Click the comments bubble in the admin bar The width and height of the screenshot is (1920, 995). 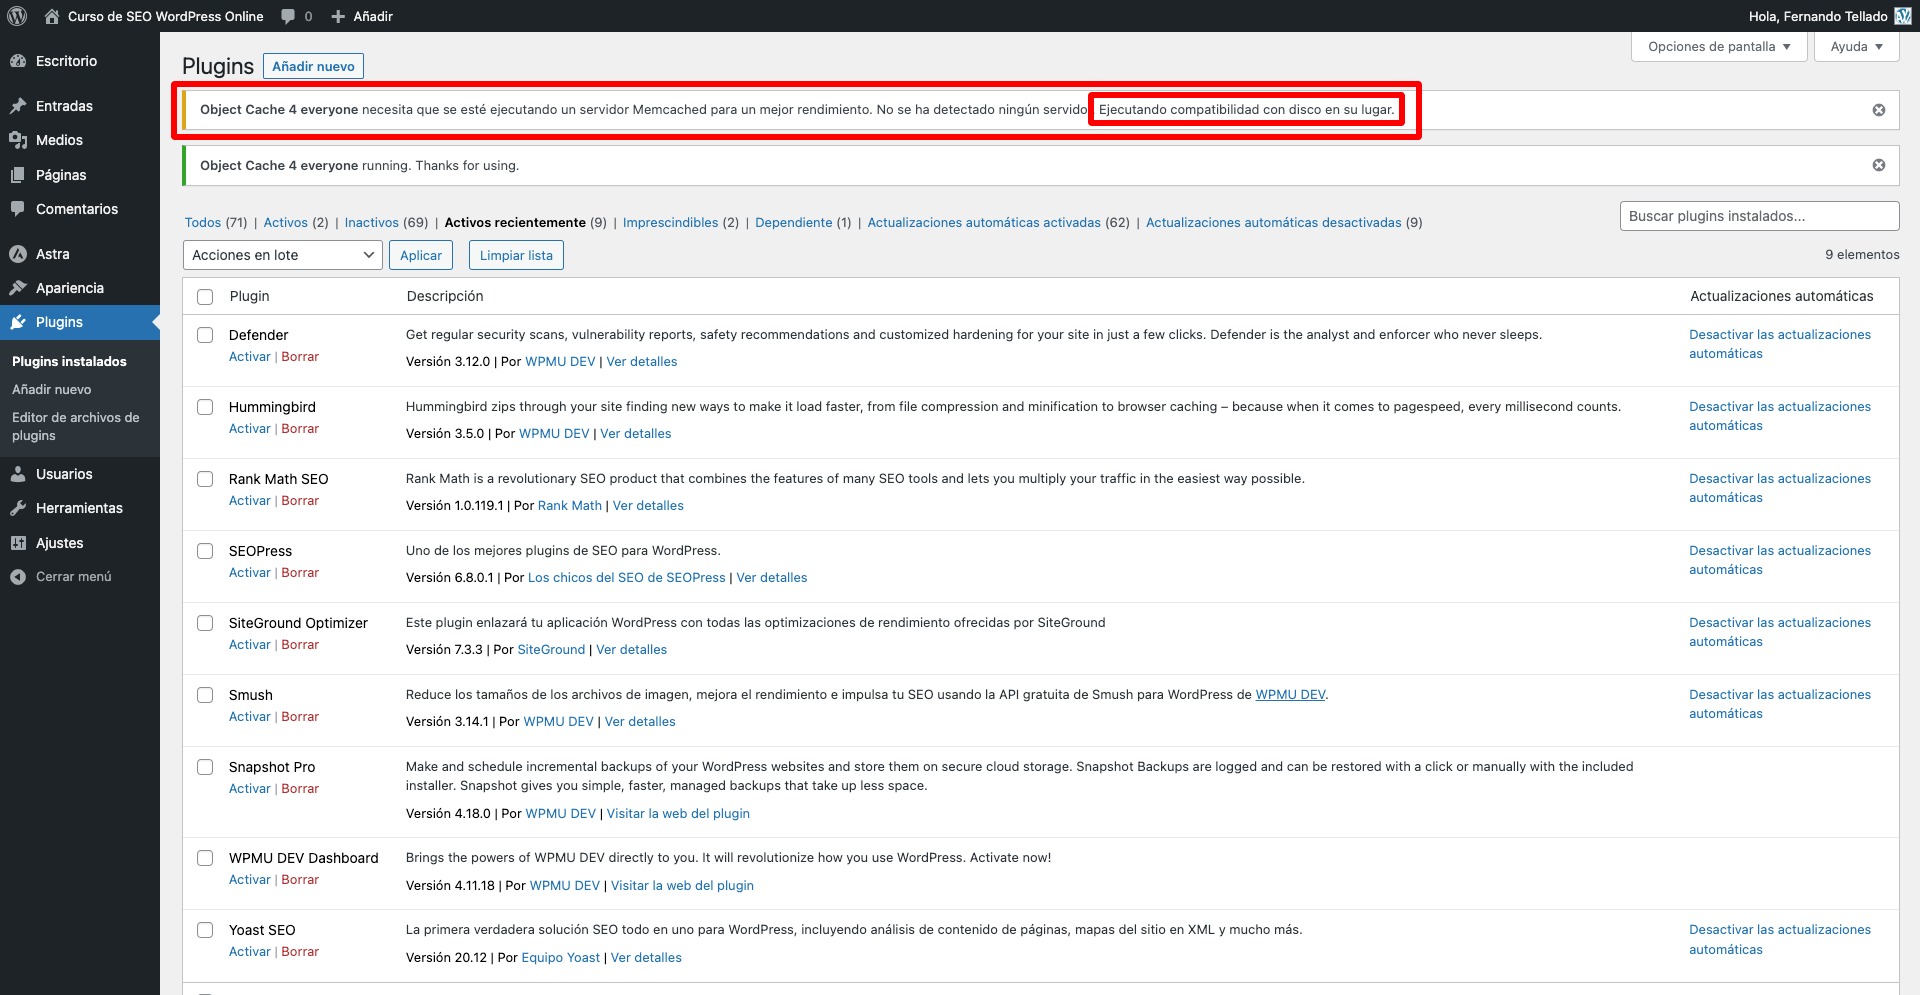click(289, 16)
